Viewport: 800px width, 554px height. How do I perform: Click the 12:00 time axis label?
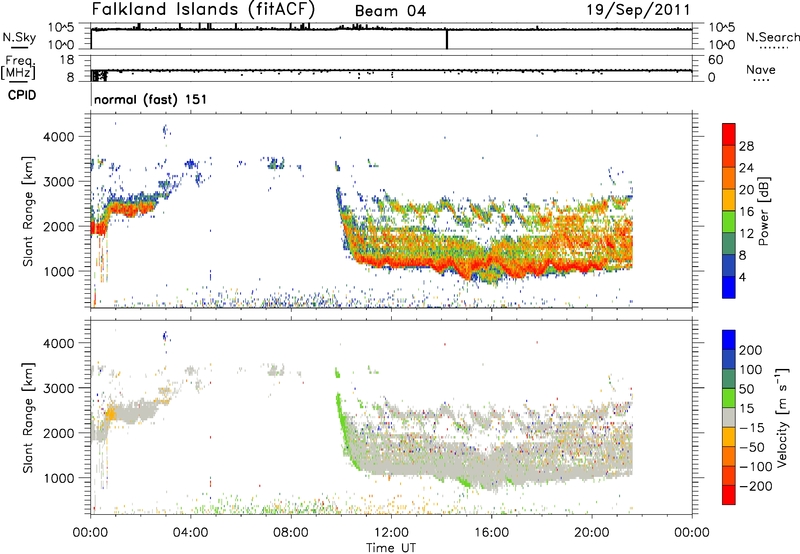click(x=391, y=533)
